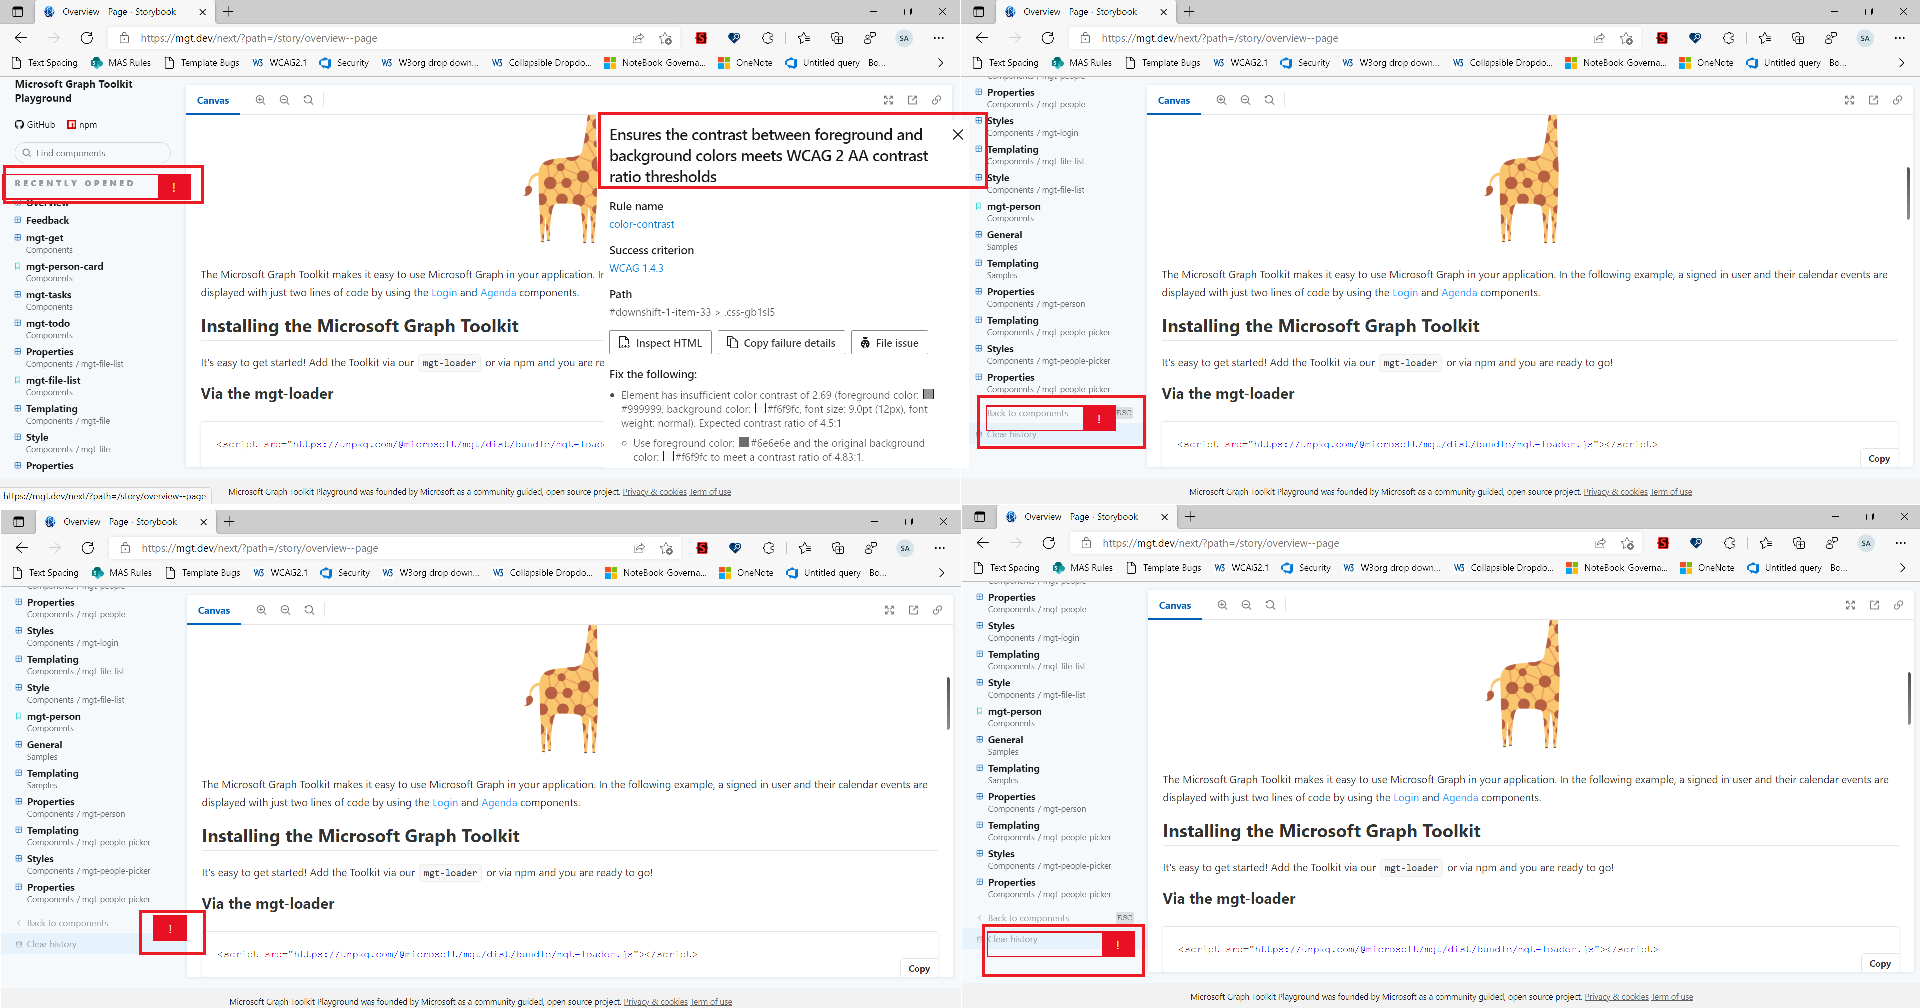Share the current page via address bar
This screenshot has width=1920, height=1008.
pos(638,37)
